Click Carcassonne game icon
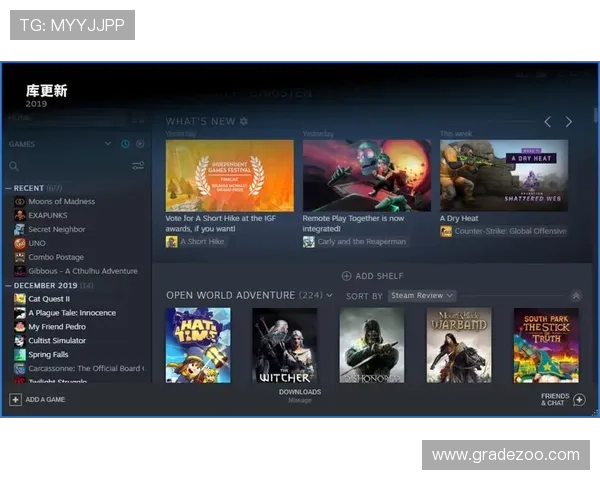Image resolution: width=600 pixels, height=480 pixels. click(x=20, y=369)
